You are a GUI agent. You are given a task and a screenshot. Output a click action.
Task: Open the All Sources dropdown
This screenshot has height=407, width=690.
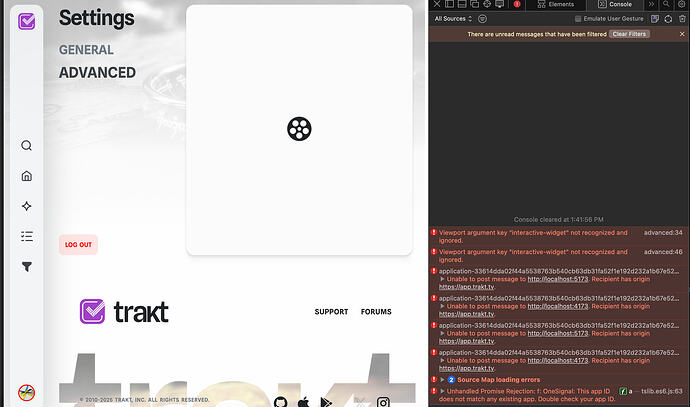453,18
